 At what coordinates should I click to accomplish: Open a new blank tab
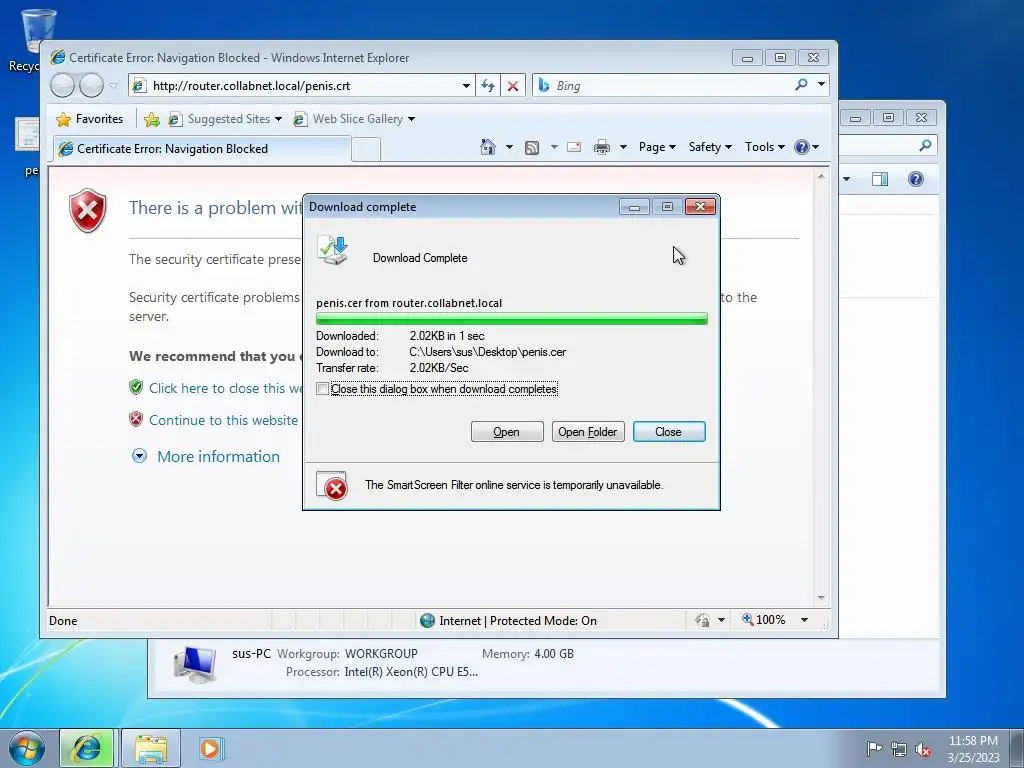[x=366, y=150]
